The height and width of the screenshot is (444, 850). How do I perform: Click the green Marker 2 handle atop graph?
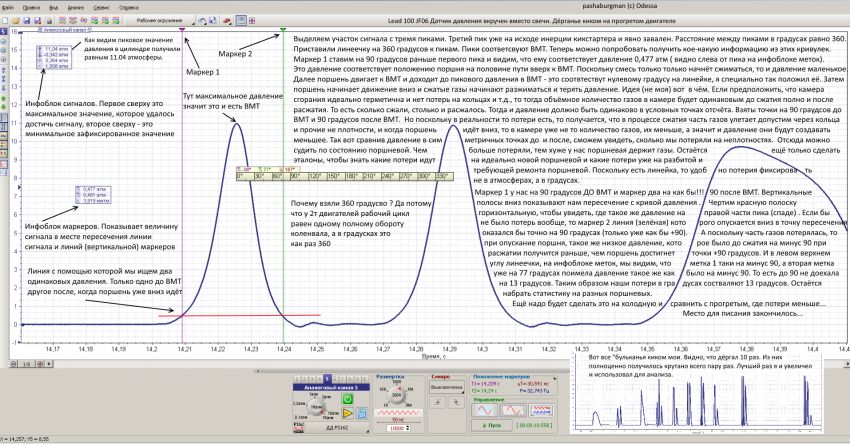pyautogui.click(x=283, y=29)
